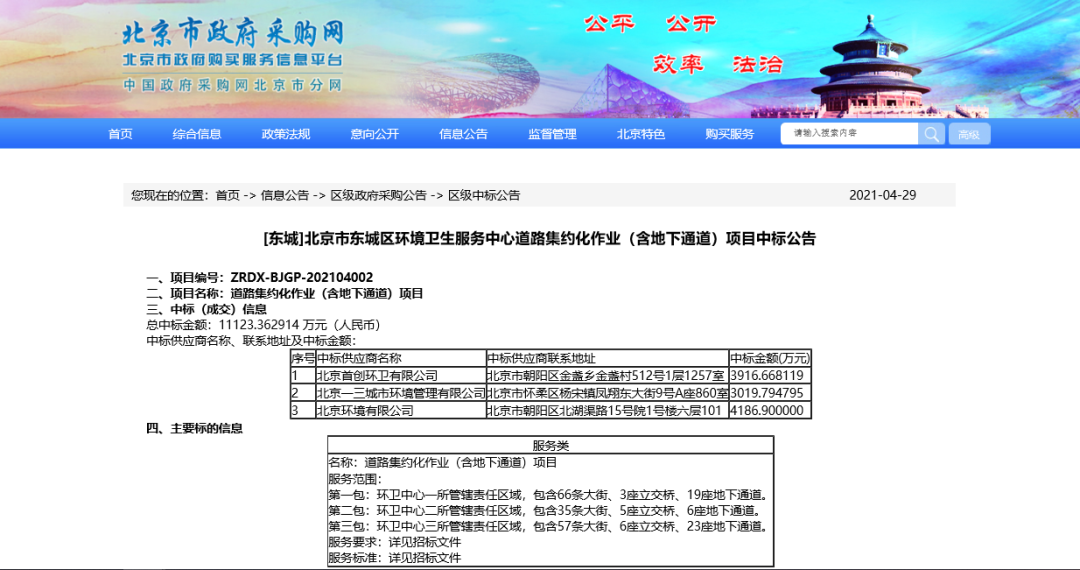Open the 政策法规 menu item
This screenshot has width=1080, height=570.
click(x=286, y=134)
